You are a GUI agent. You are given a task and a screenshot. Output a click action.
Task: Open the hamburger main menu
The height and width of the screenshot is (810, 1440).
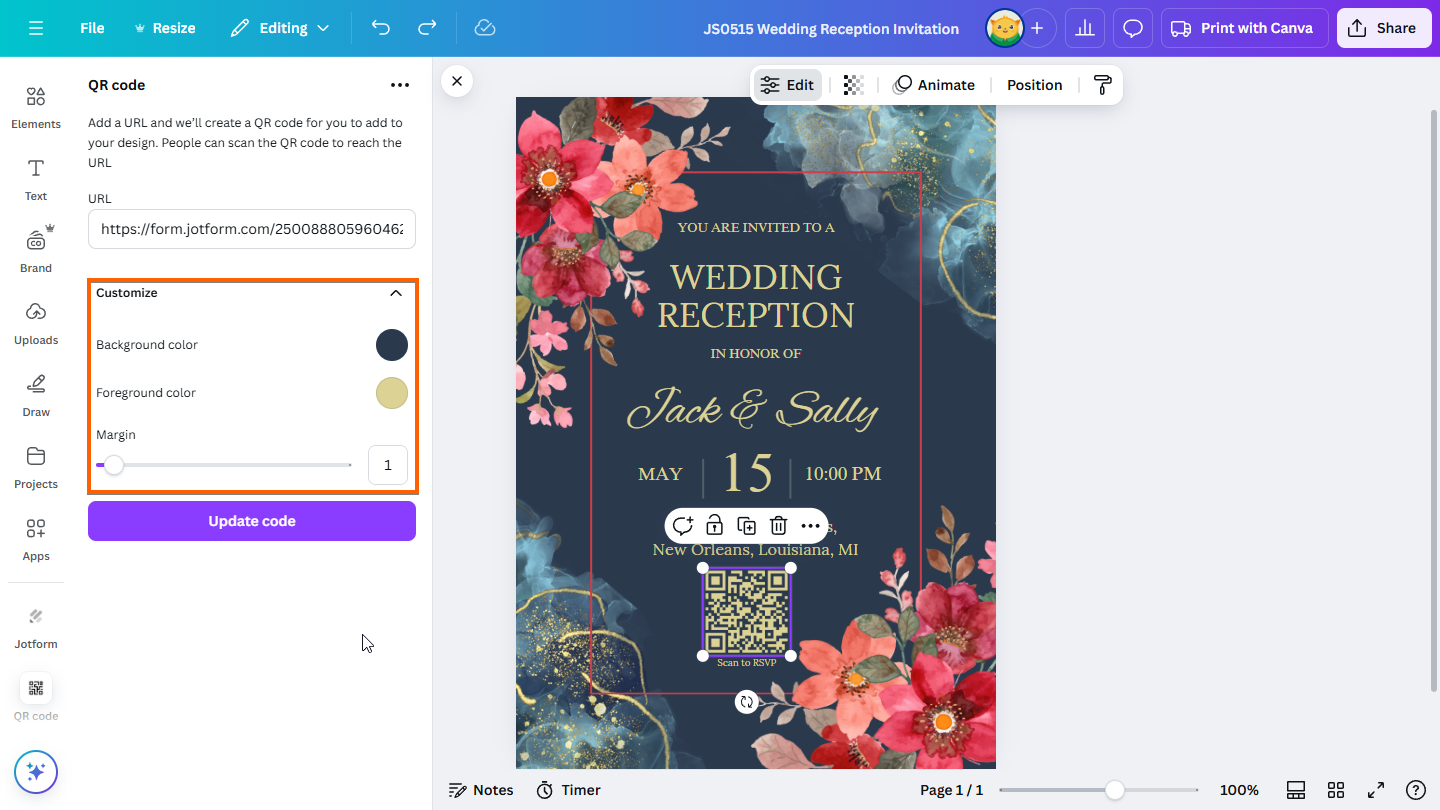(x=36, y=28)
